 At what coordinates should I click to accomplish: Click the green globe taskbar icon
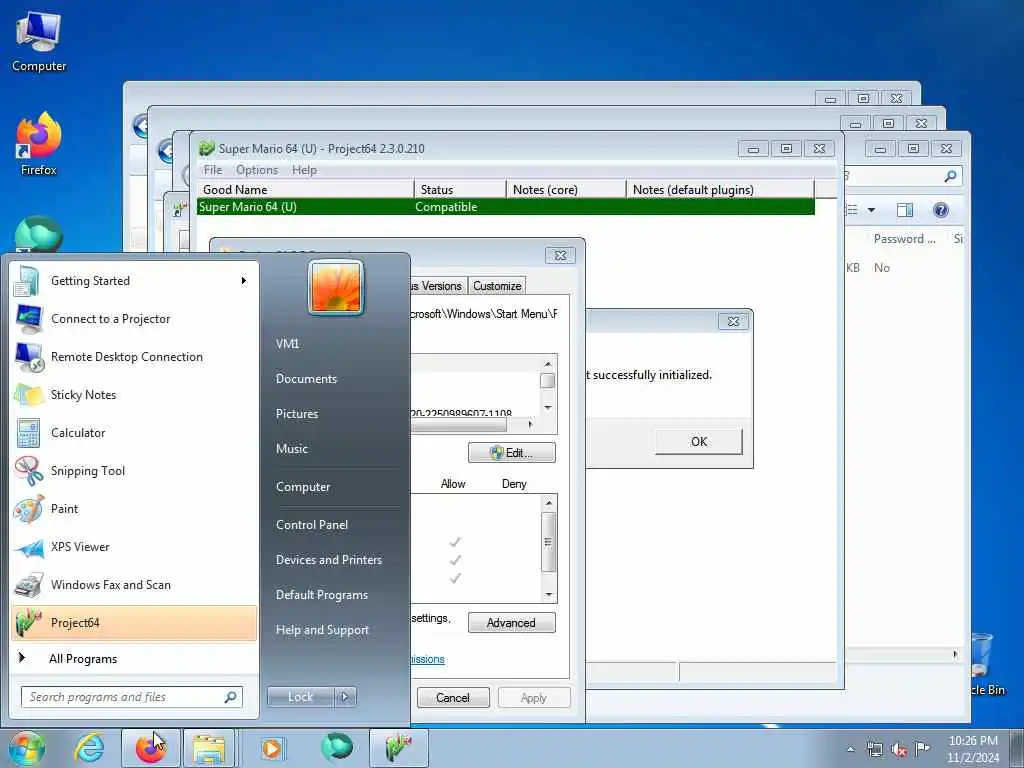tap(336, 748)
